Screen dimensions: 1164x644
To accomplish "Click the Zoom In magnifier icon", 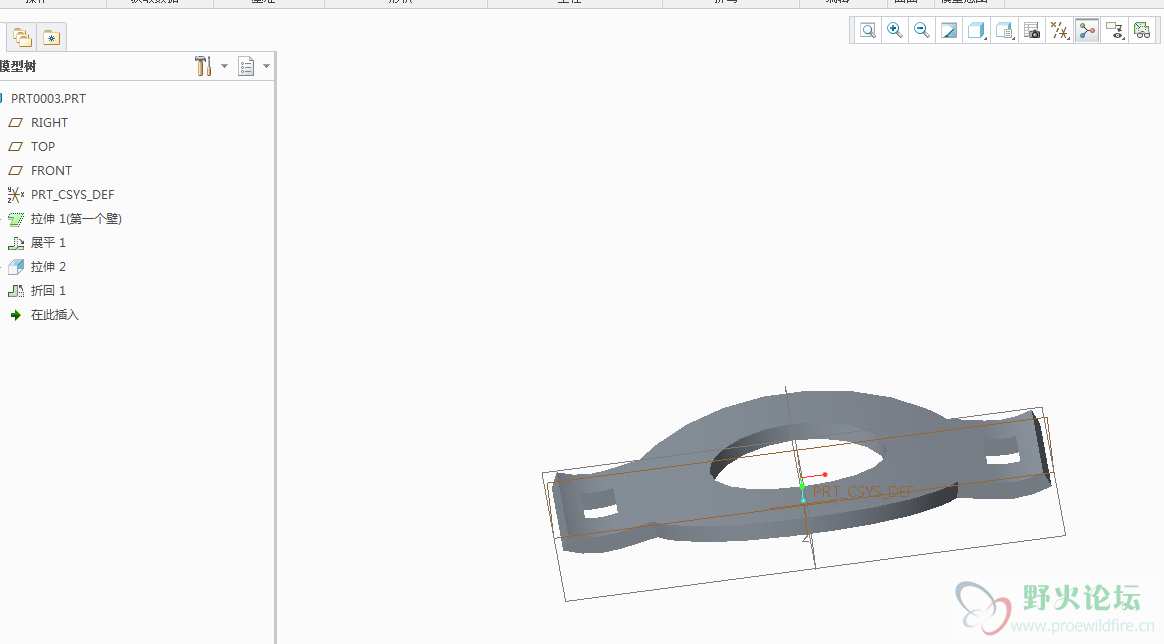I will tap(895, 30).
